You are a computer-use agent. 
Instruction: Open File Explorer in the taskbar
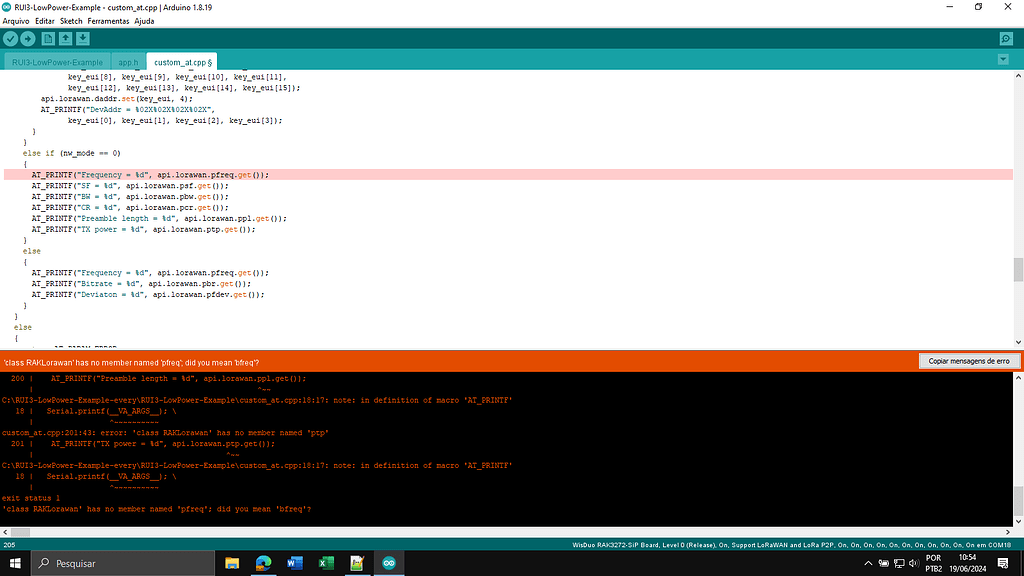pyautogui.click(x=232, y=564)
